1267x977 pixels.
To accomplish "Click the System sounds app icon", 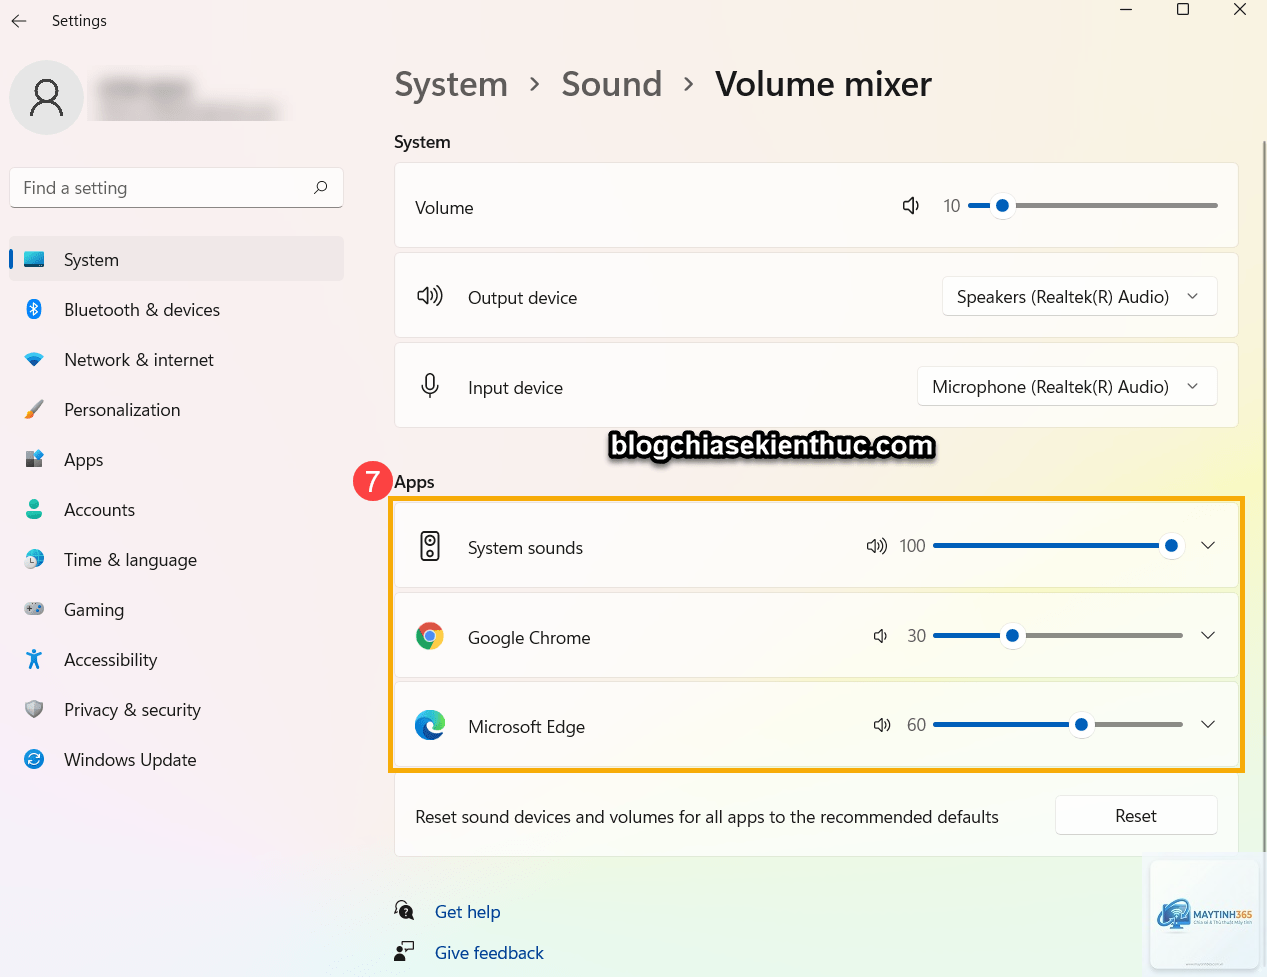I will point(430,546).
